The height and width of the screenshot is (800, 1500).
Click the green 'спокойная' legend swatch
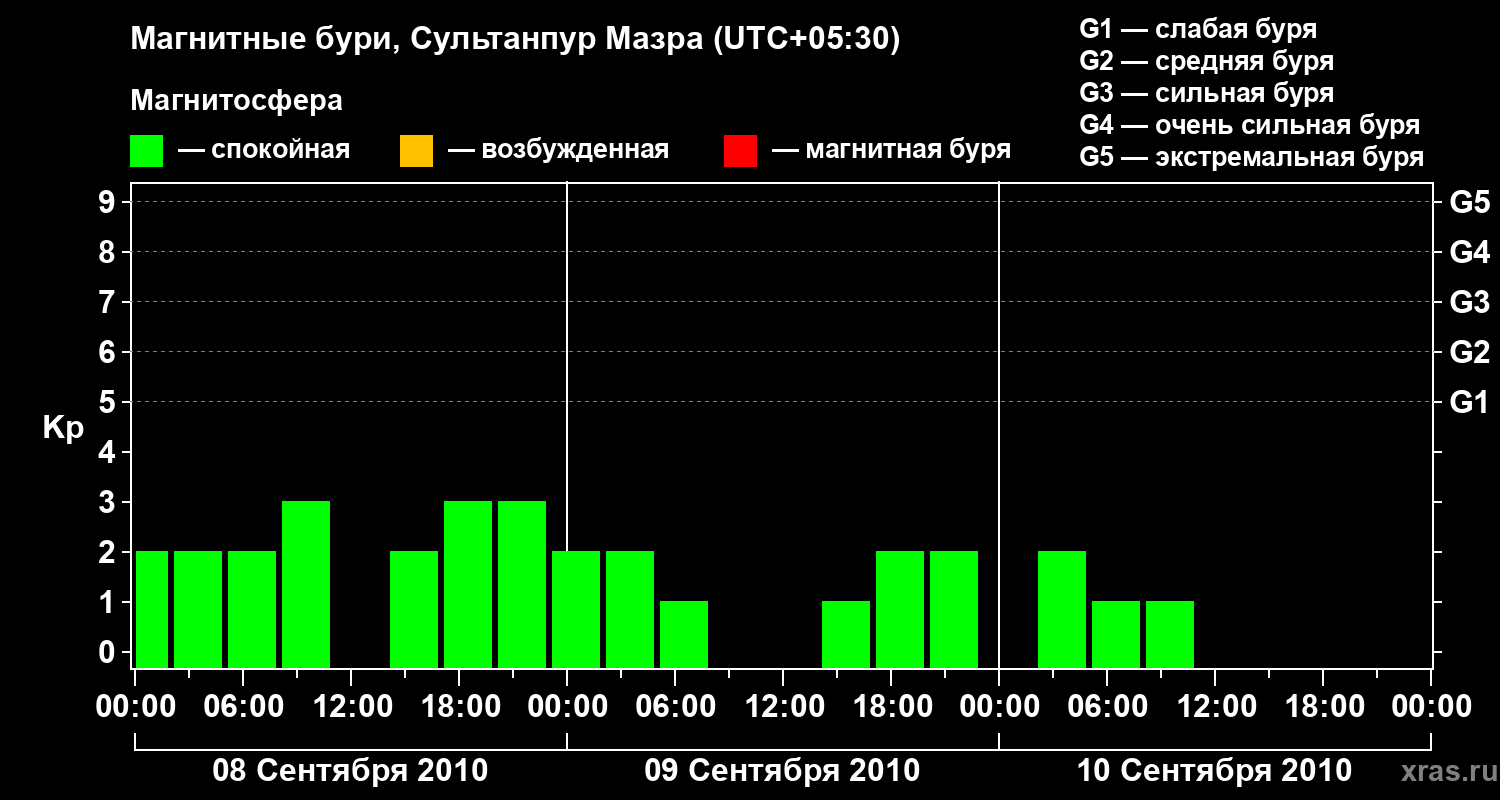pyautogui.click(x=147, y=151)
